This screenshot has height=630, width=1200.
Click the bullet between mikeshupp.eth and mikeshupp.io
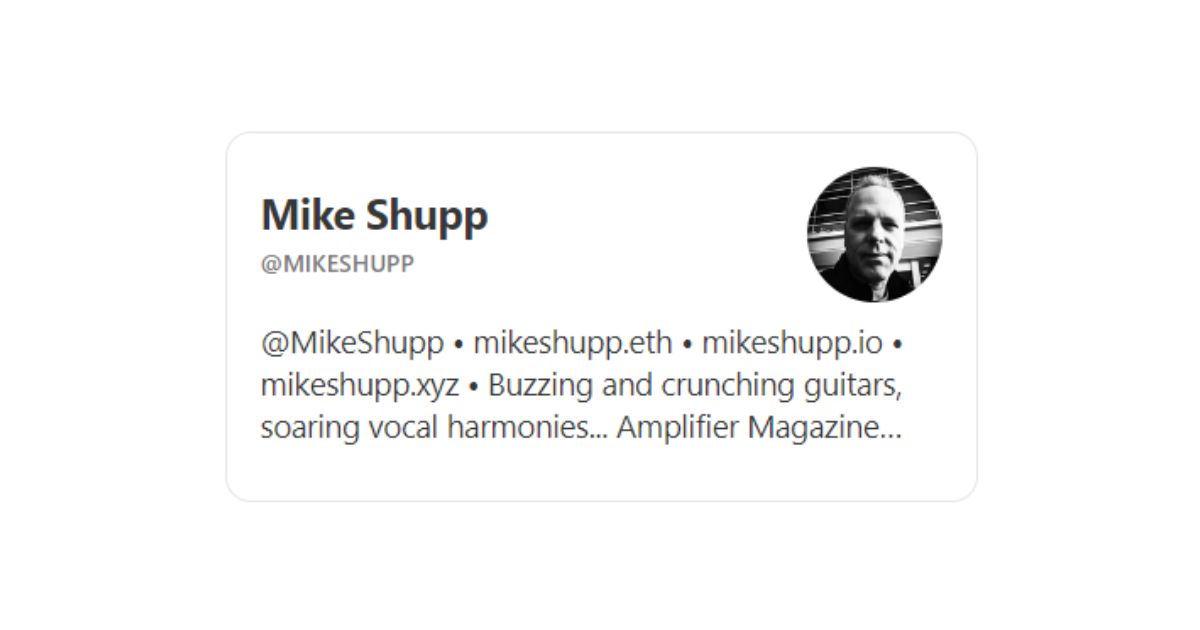coord(687,346)
